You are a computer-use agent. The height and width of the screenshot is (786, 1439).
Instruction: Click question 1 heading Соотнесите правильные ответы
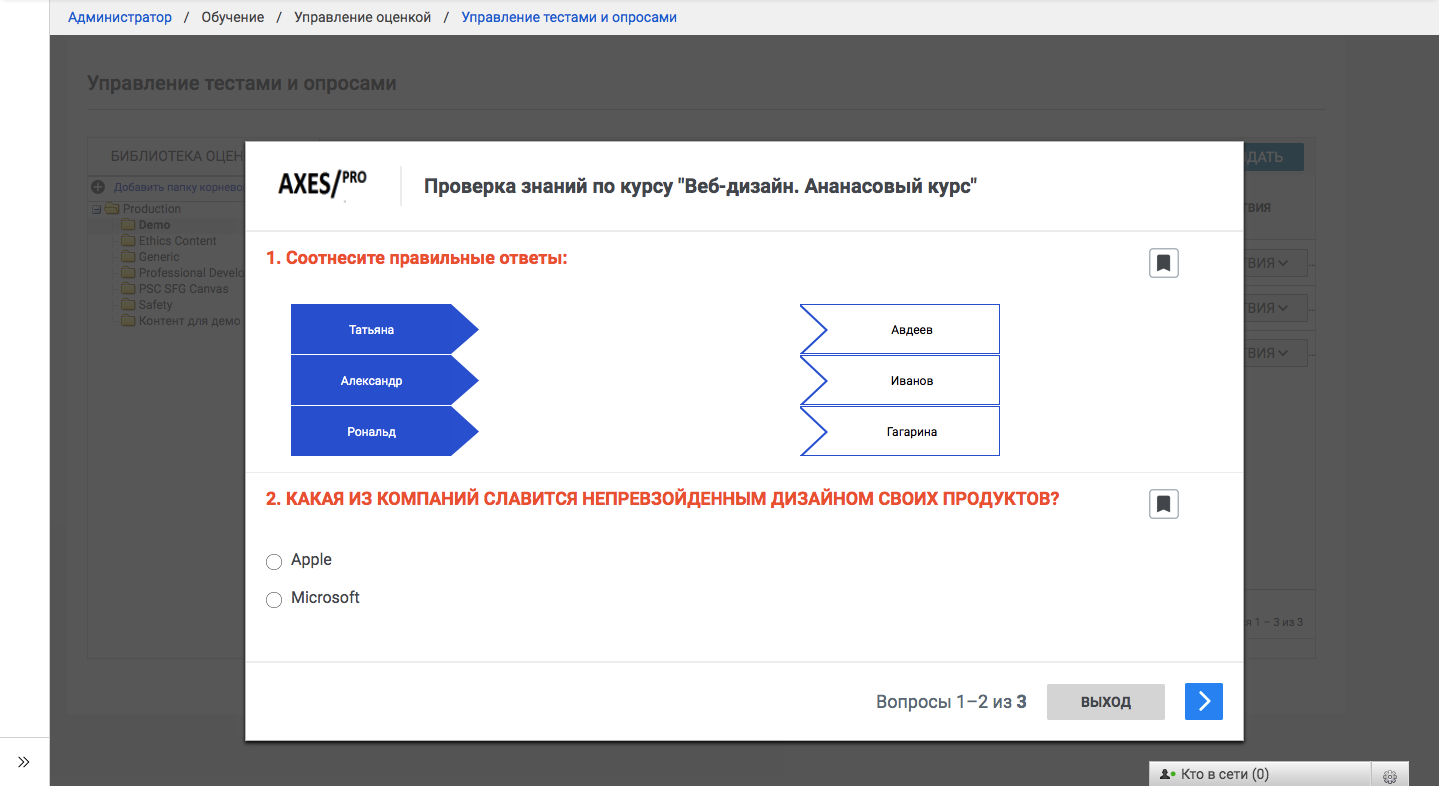(417, 258)
